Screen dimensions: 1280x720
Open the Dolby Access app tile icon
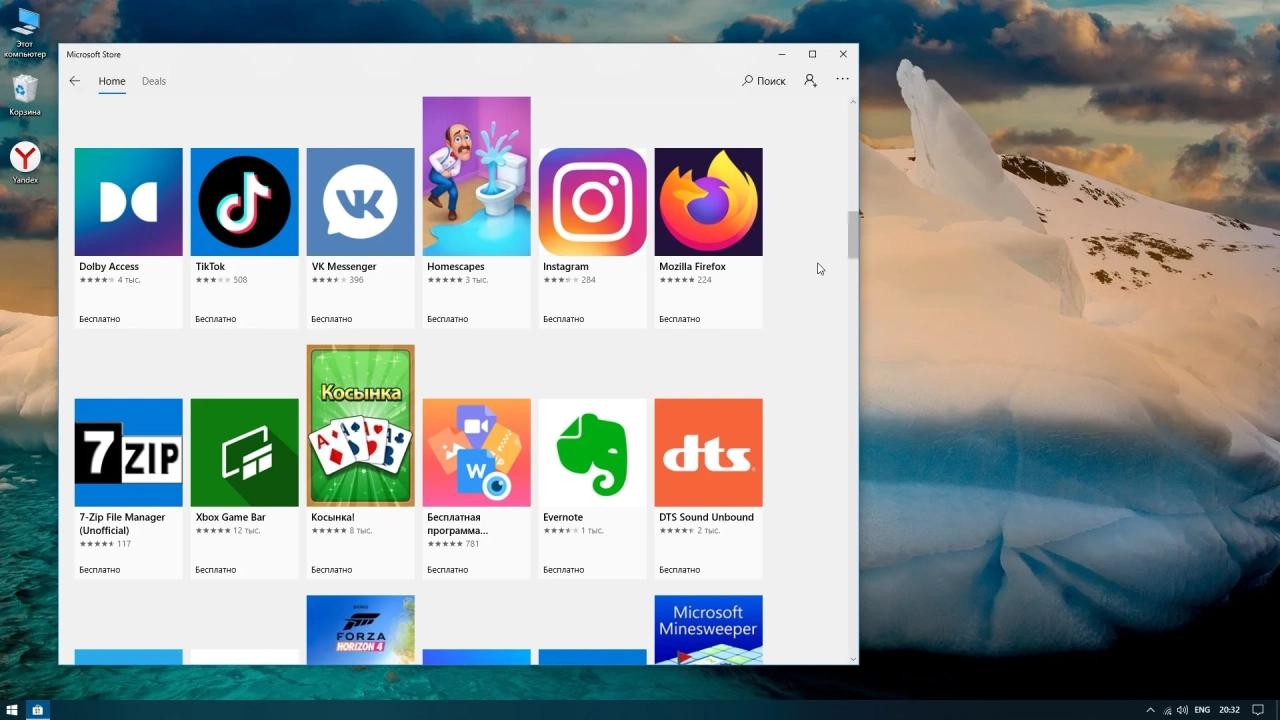point(129,202)
